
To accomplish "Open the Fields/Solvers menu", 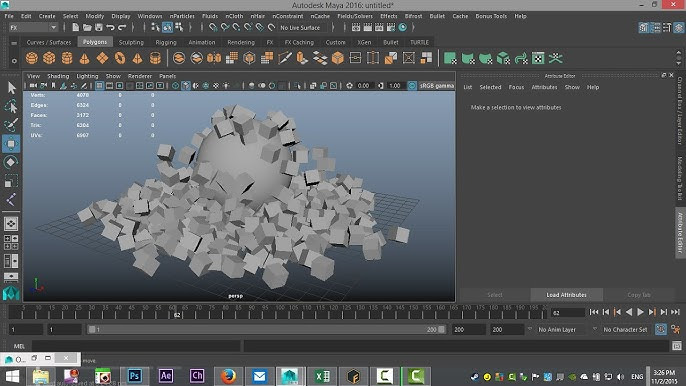I will point(355,16).
